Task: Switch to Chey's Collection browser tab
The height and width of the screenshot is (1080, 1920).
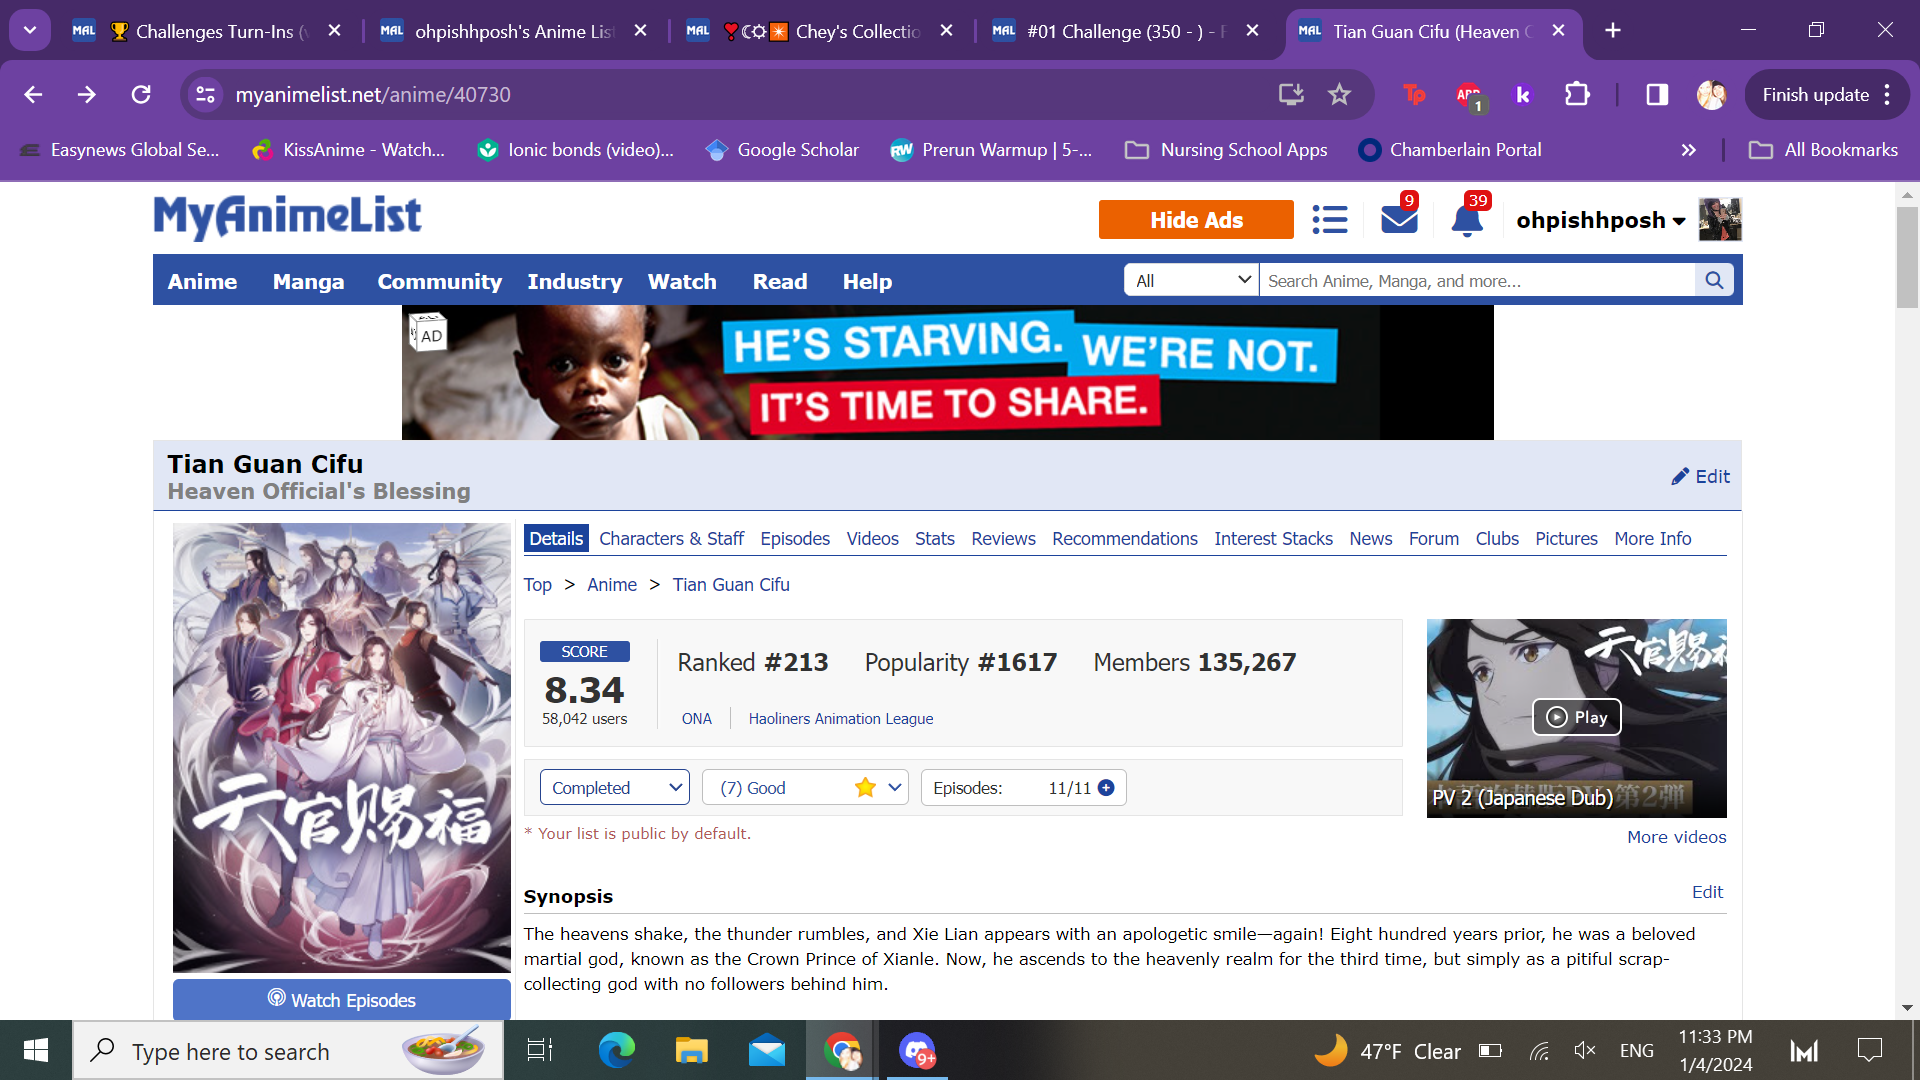Action: coord(820,31)
